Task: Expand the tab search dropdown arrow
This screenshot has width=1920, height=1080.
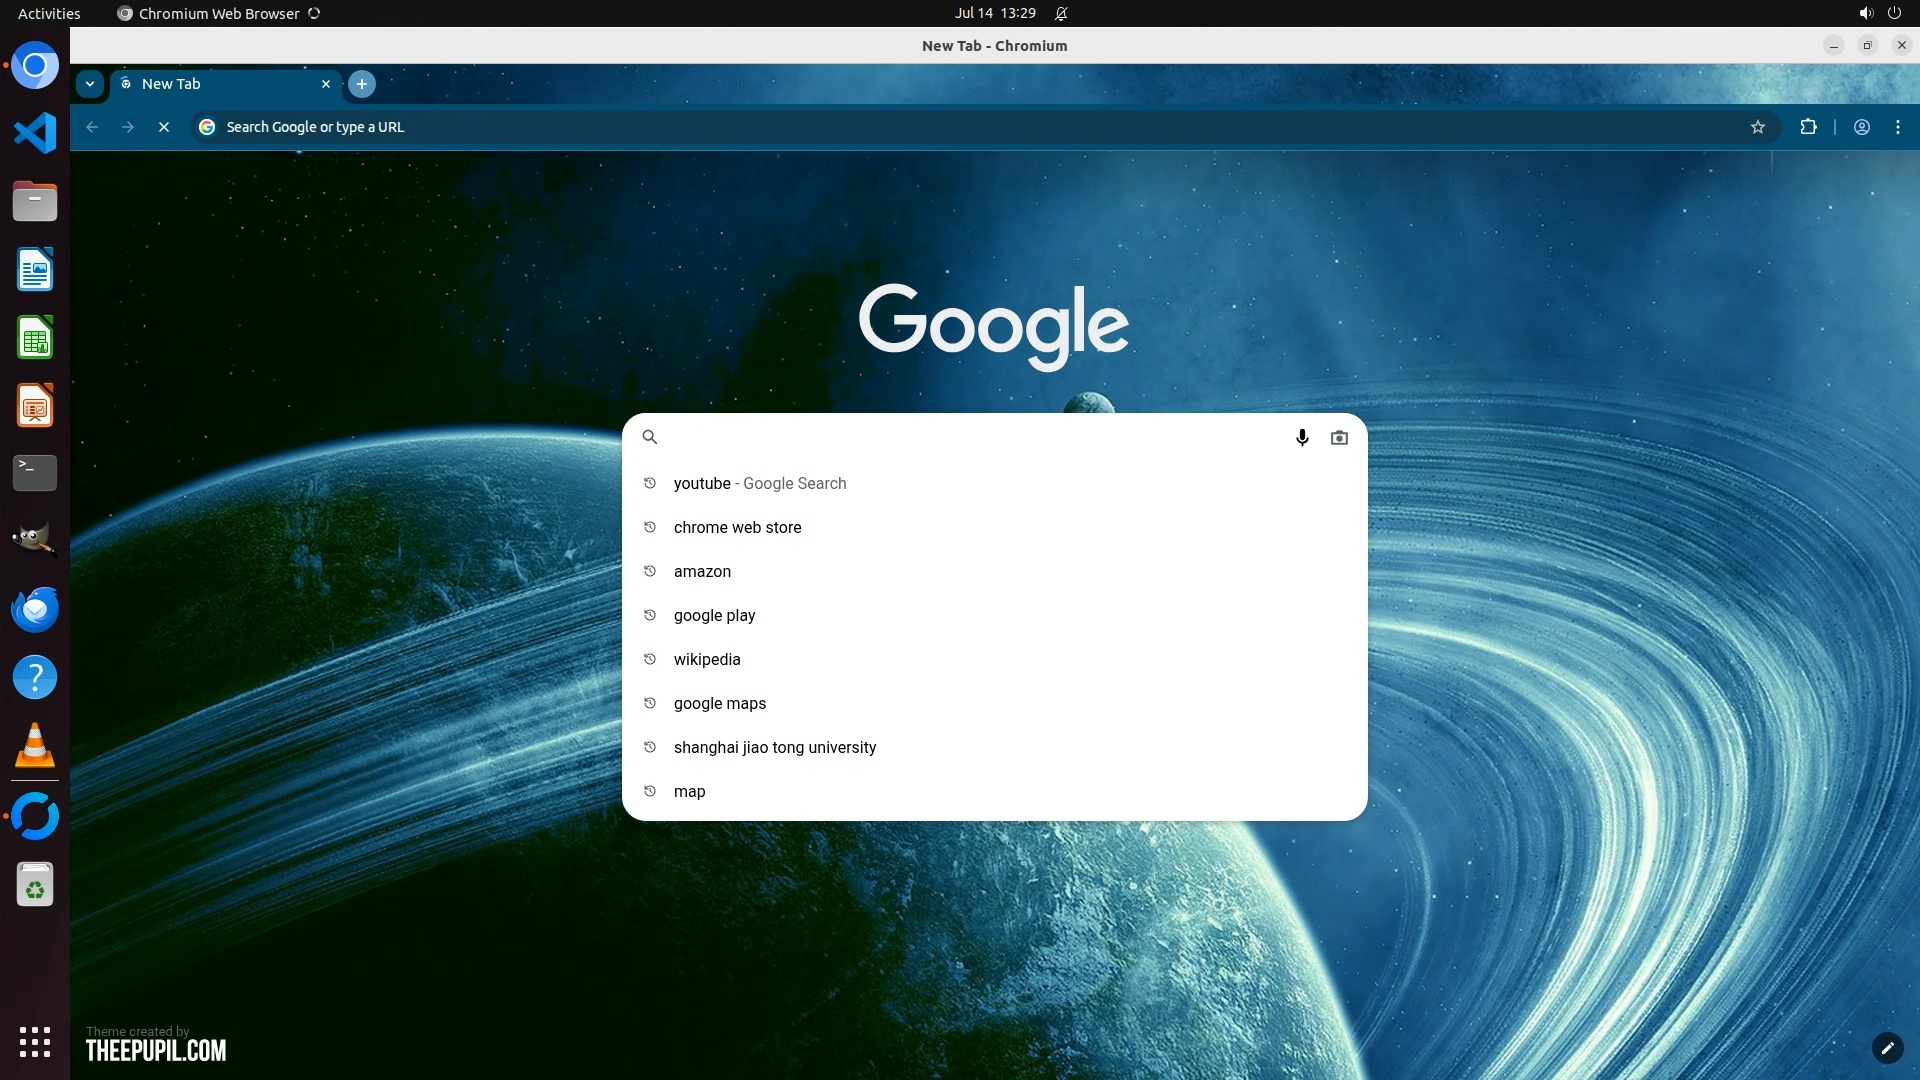Action: (x=90, y=84)
